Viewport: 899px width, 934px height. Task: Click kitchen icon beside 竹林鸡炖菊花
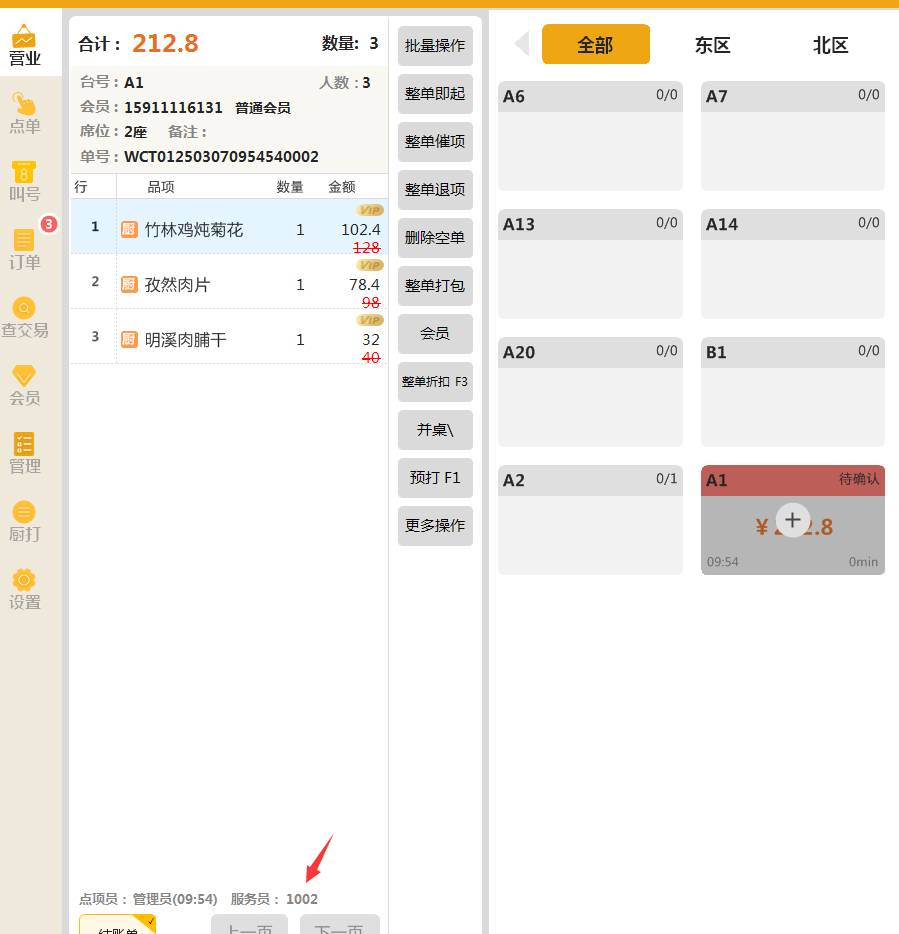click(x=129, y=229)
